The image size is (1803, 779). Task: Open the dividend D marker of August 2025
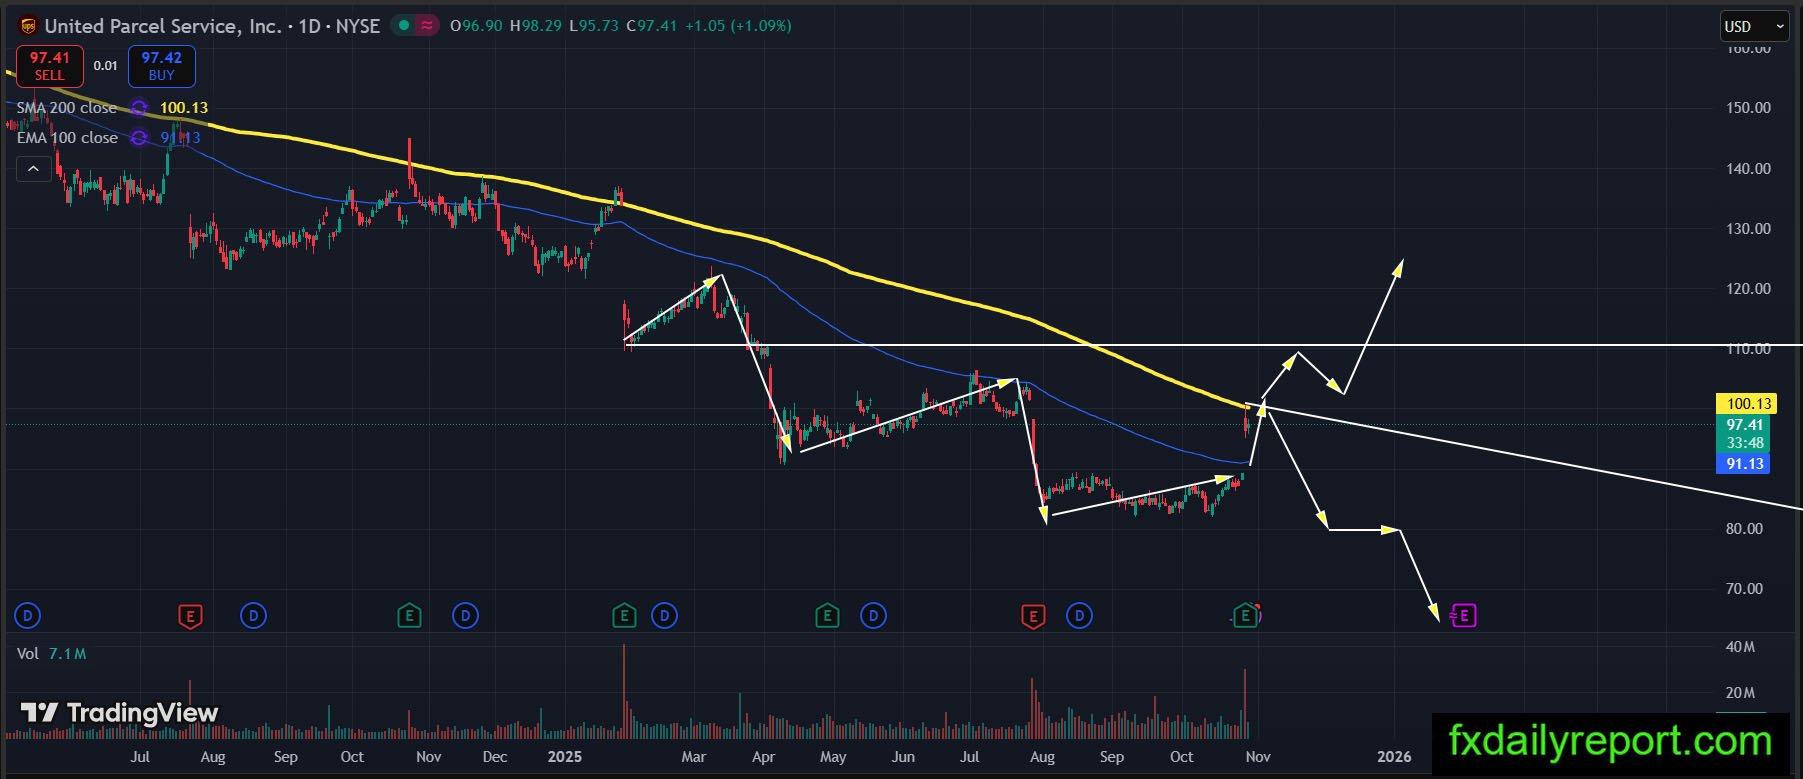tap(1079, 615)
